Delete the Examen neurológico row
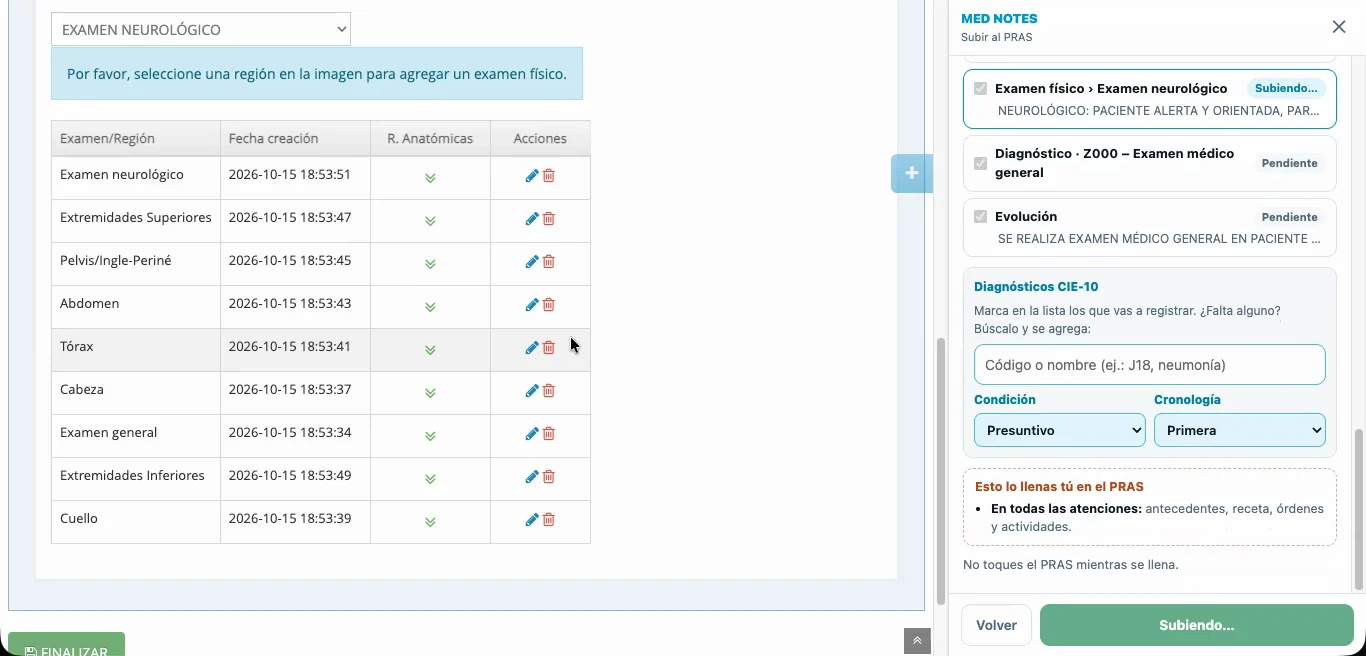 (x=549, y=176)
